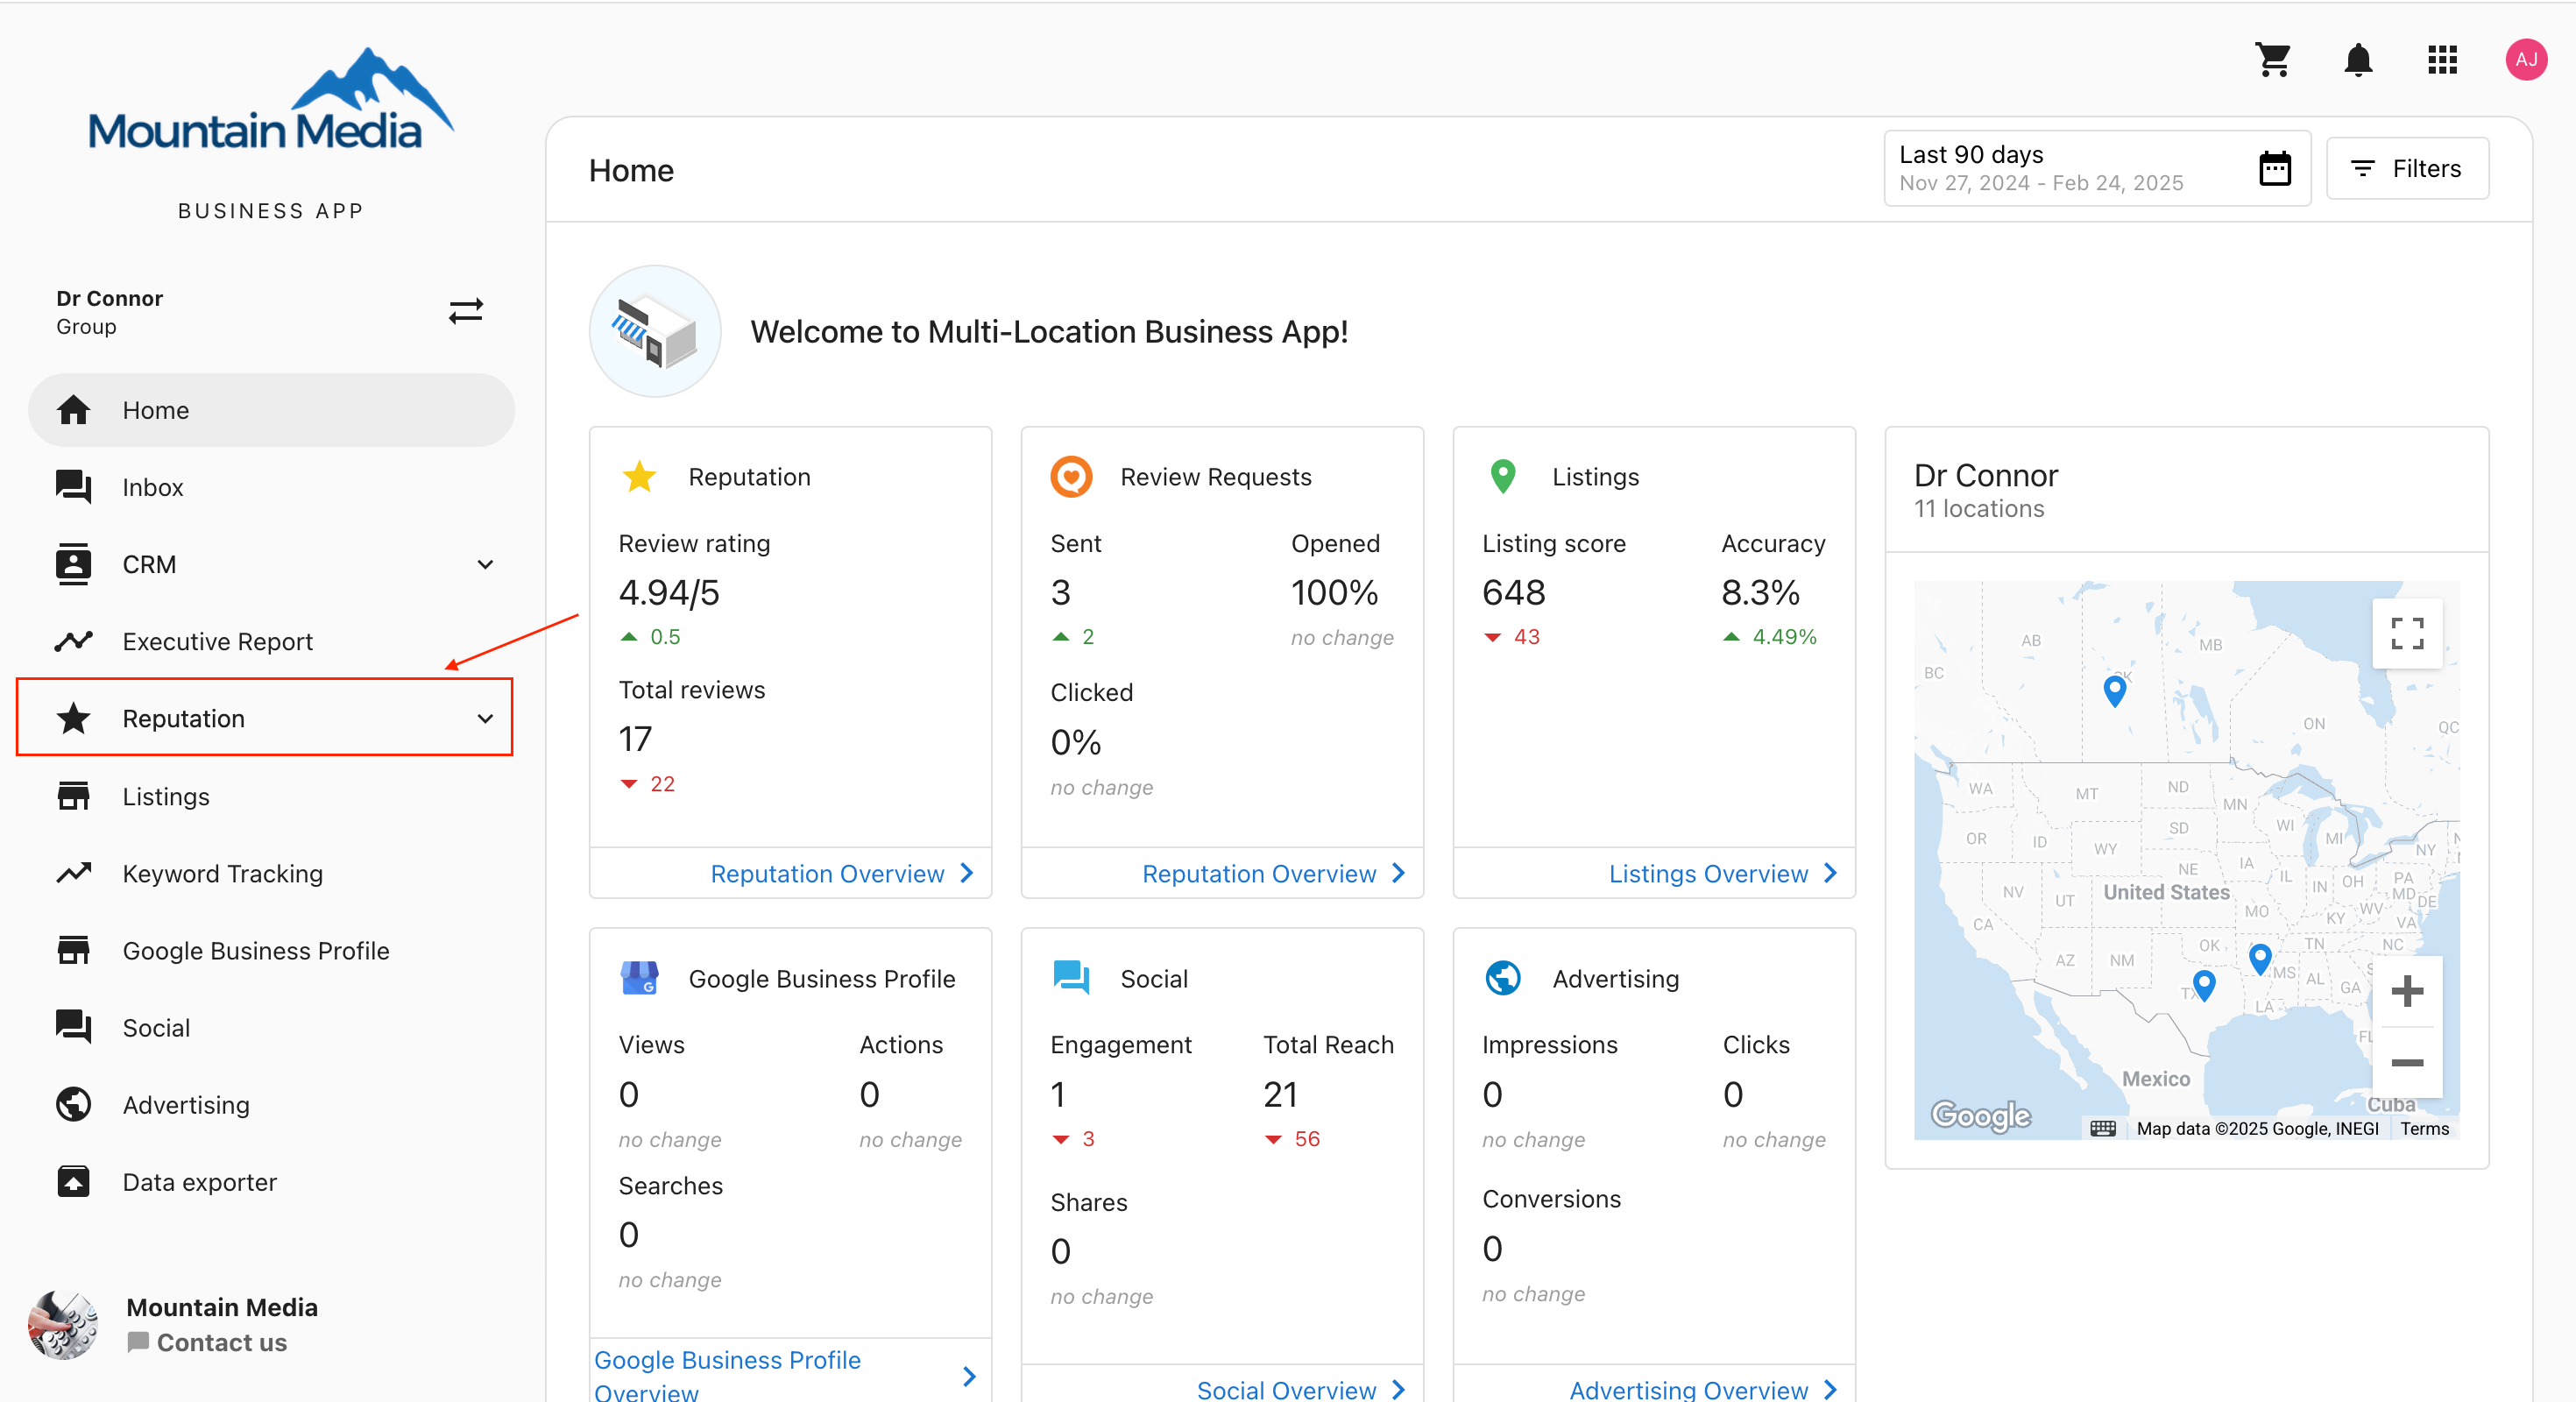Click the map Terms link
The width and height of the screenshot is (2576, 1402).
[2424, 1128]
